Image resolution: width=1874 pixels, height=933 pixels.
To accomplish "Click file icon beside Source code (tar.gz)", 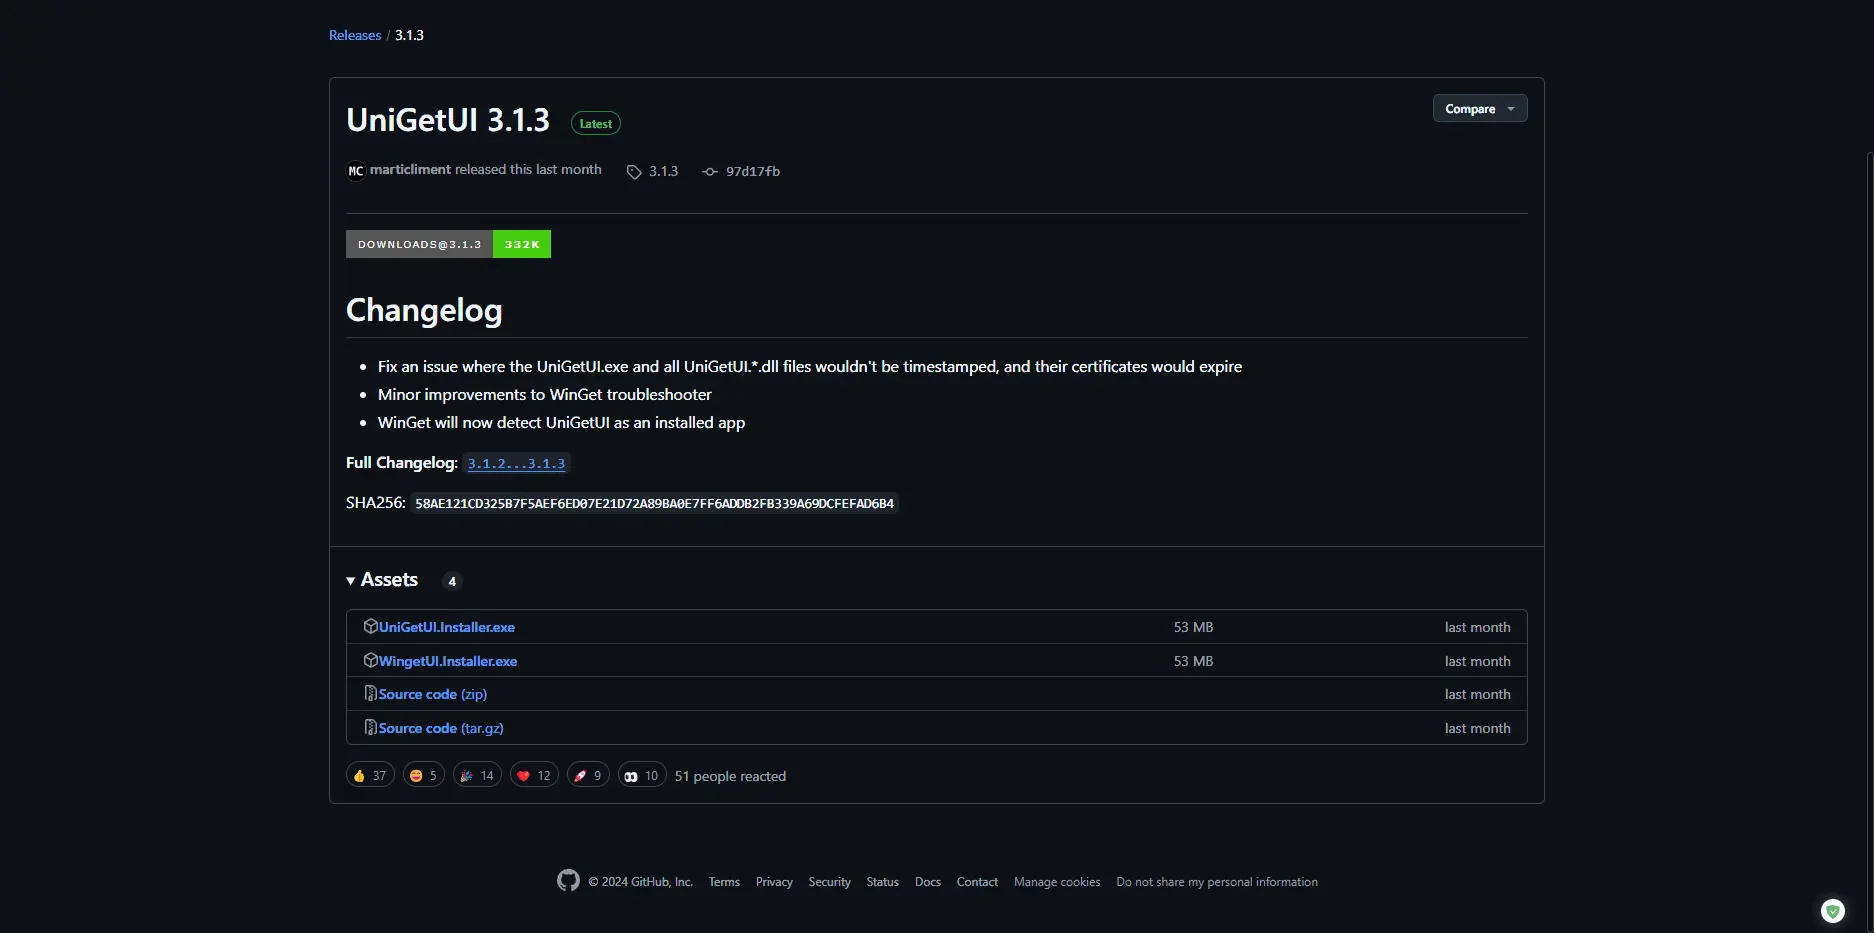I will [x=370, y=727].
